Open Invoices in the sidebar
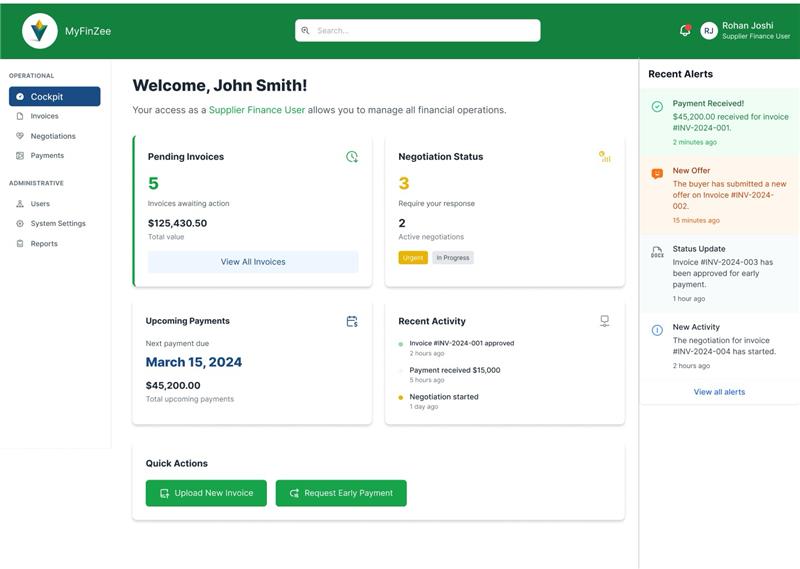Image resolution: width=800 pixels, height=569 pixels. pos(44,116)
